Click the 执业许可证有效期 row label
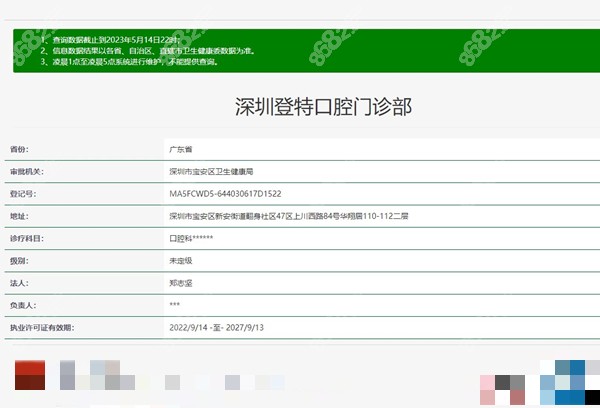Viewport: 600px width, 408px height. 42,327
